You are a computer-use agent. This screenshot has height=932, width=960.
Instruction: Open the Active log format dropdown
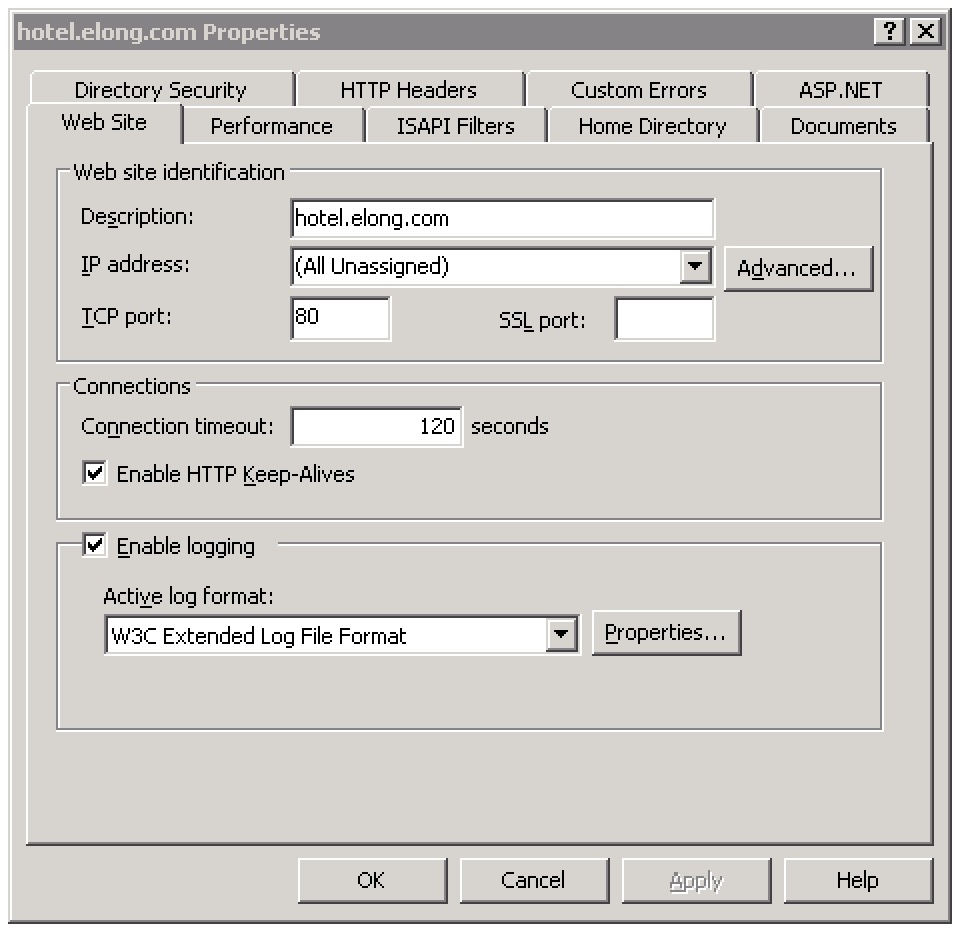tap(562, 635)
